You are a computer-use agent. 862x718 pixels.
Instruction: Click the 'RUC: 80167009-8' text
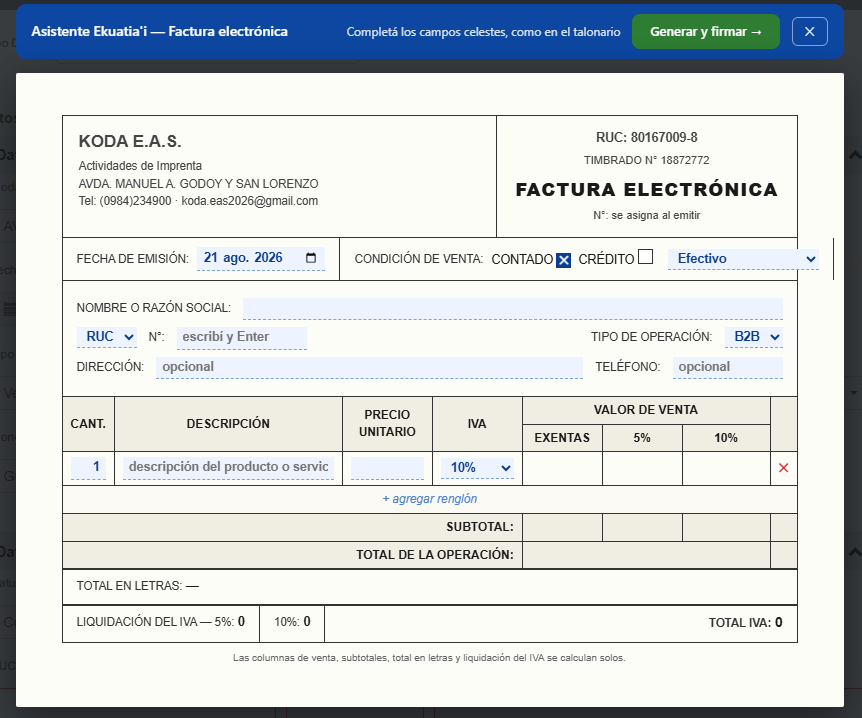click(x=646, y=137)
